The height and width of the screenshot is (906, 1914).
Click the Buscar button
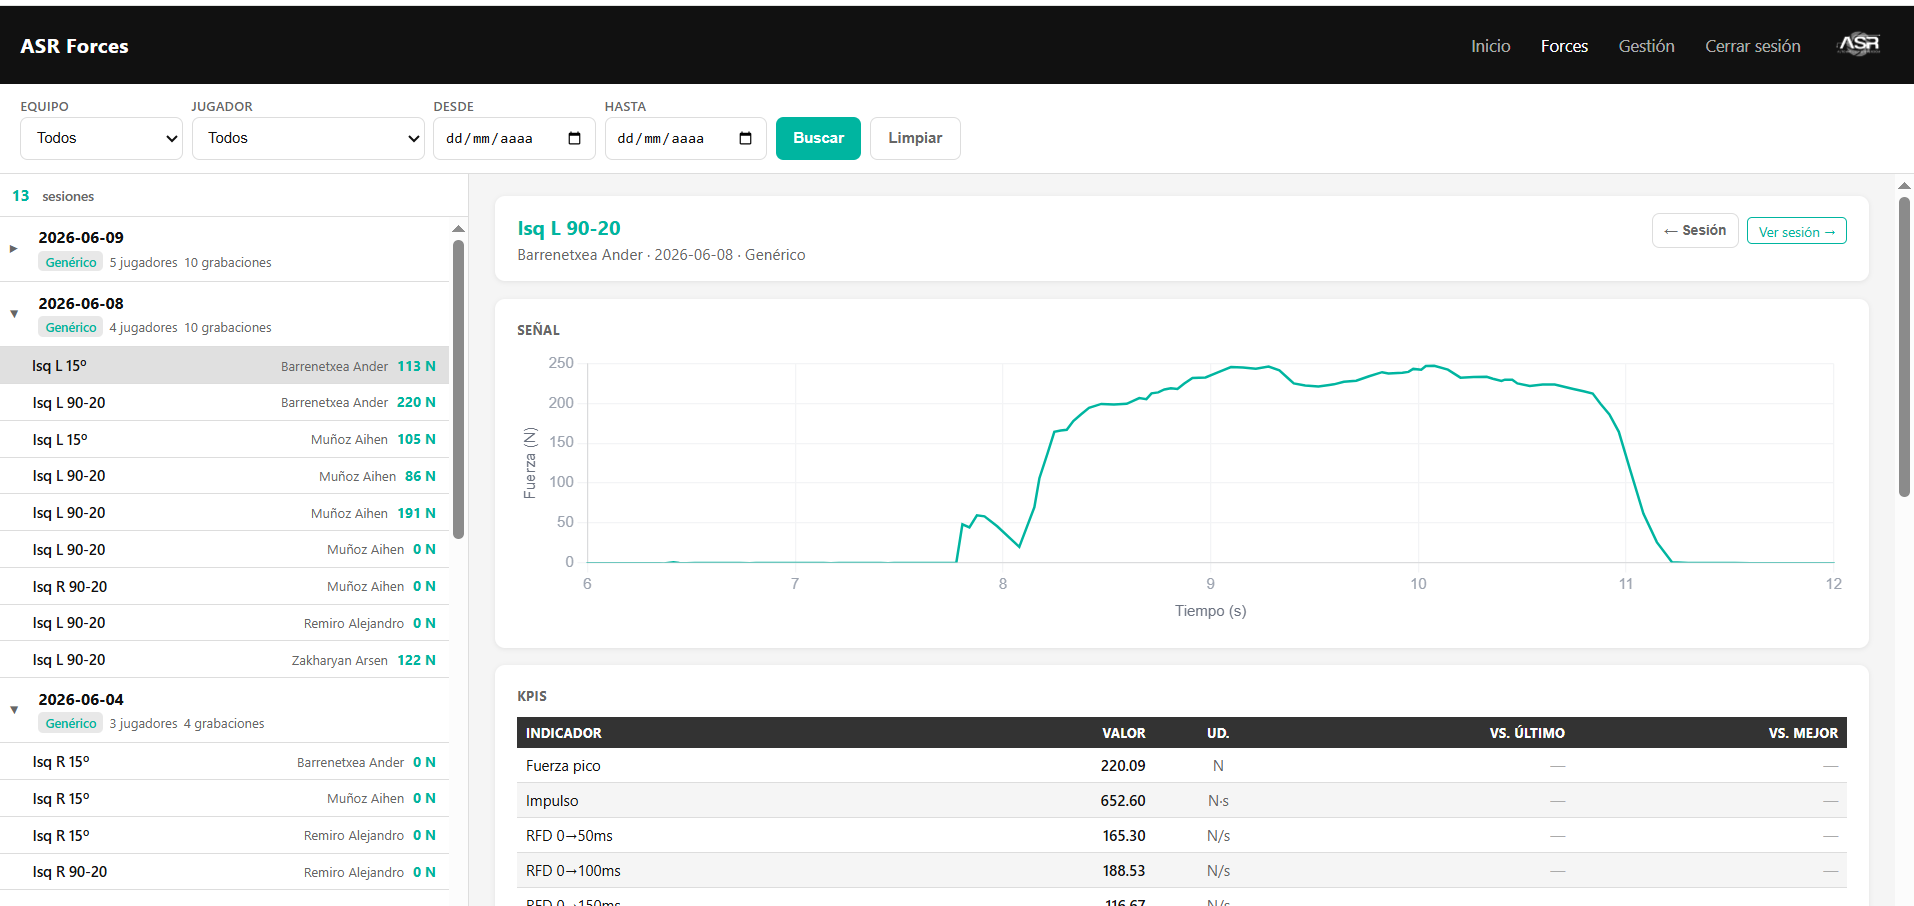tap(818, 138)
